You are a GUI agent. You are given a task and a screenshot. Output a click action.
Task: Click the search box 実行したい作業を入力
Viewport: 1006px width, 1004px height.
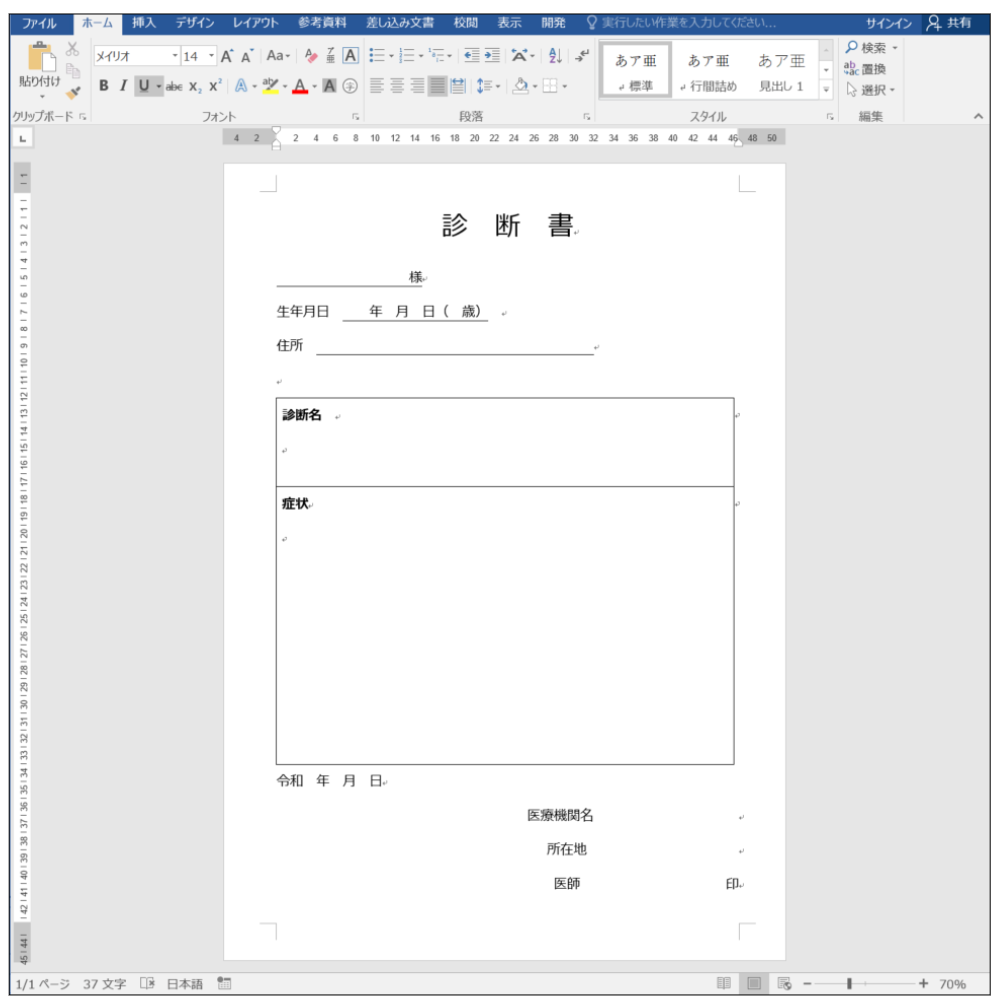[688, 22]
